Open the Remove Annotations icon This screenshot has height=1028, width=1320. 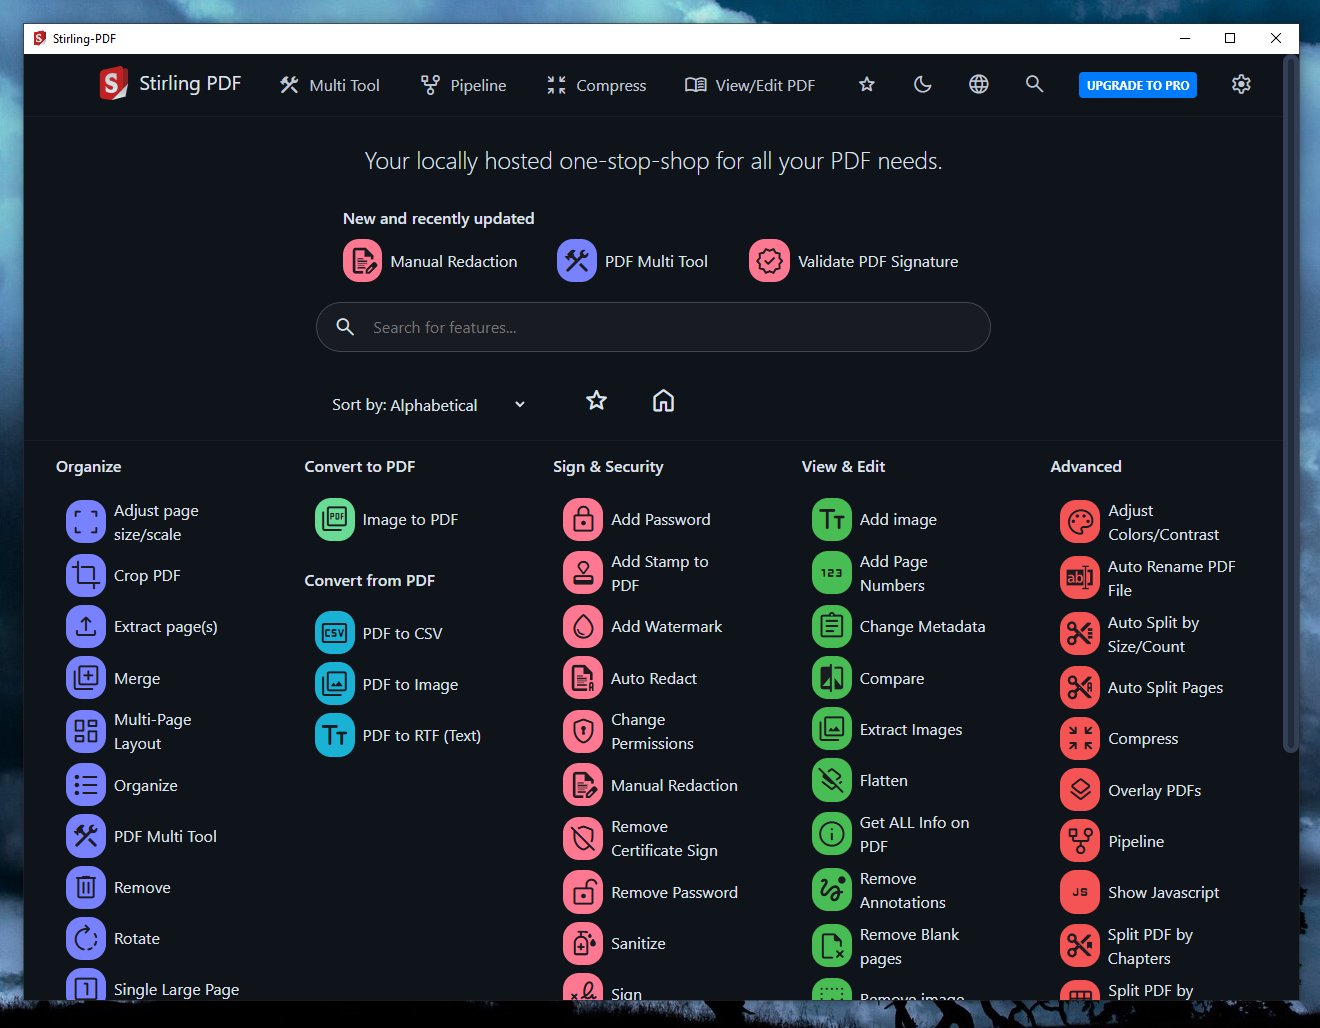click(832, 890)
